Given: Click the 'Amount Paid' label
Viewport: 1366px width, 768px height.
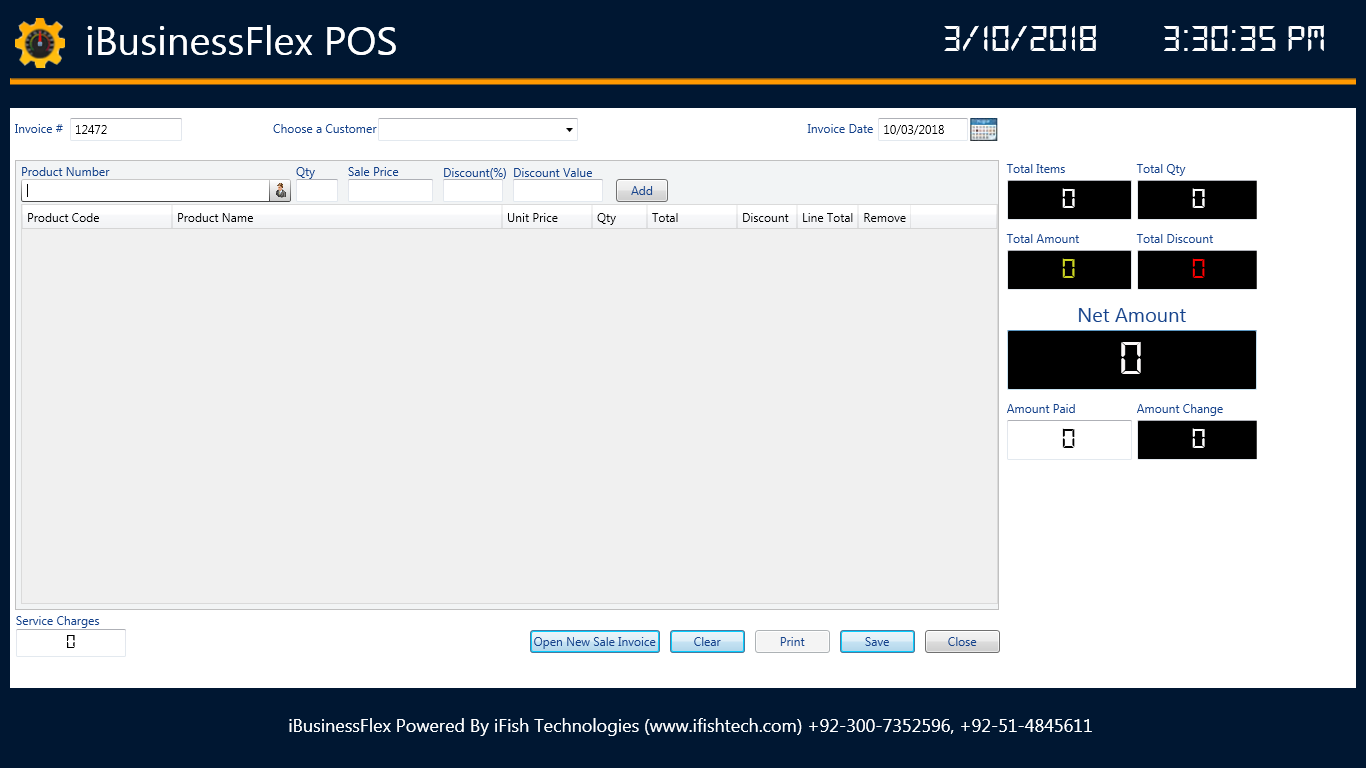Looking at the screenshot, I should [x=1041, y=409].
